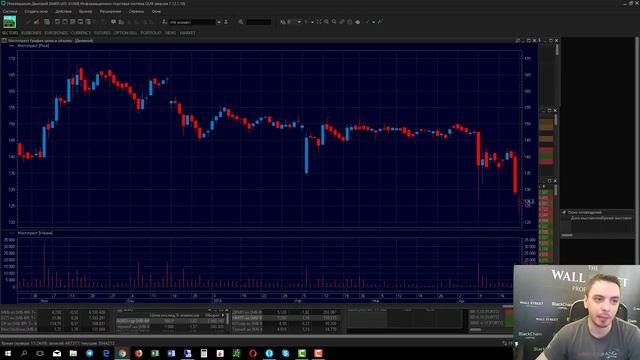This screenshot has width=640, height=360.
Task: Switch to the MARKET tab
Action: (188, 33)
